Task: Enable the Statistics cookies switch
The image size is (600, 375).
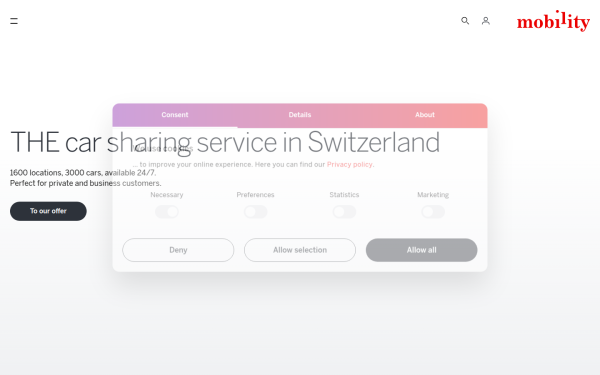Action: click(x=344, y=212)
